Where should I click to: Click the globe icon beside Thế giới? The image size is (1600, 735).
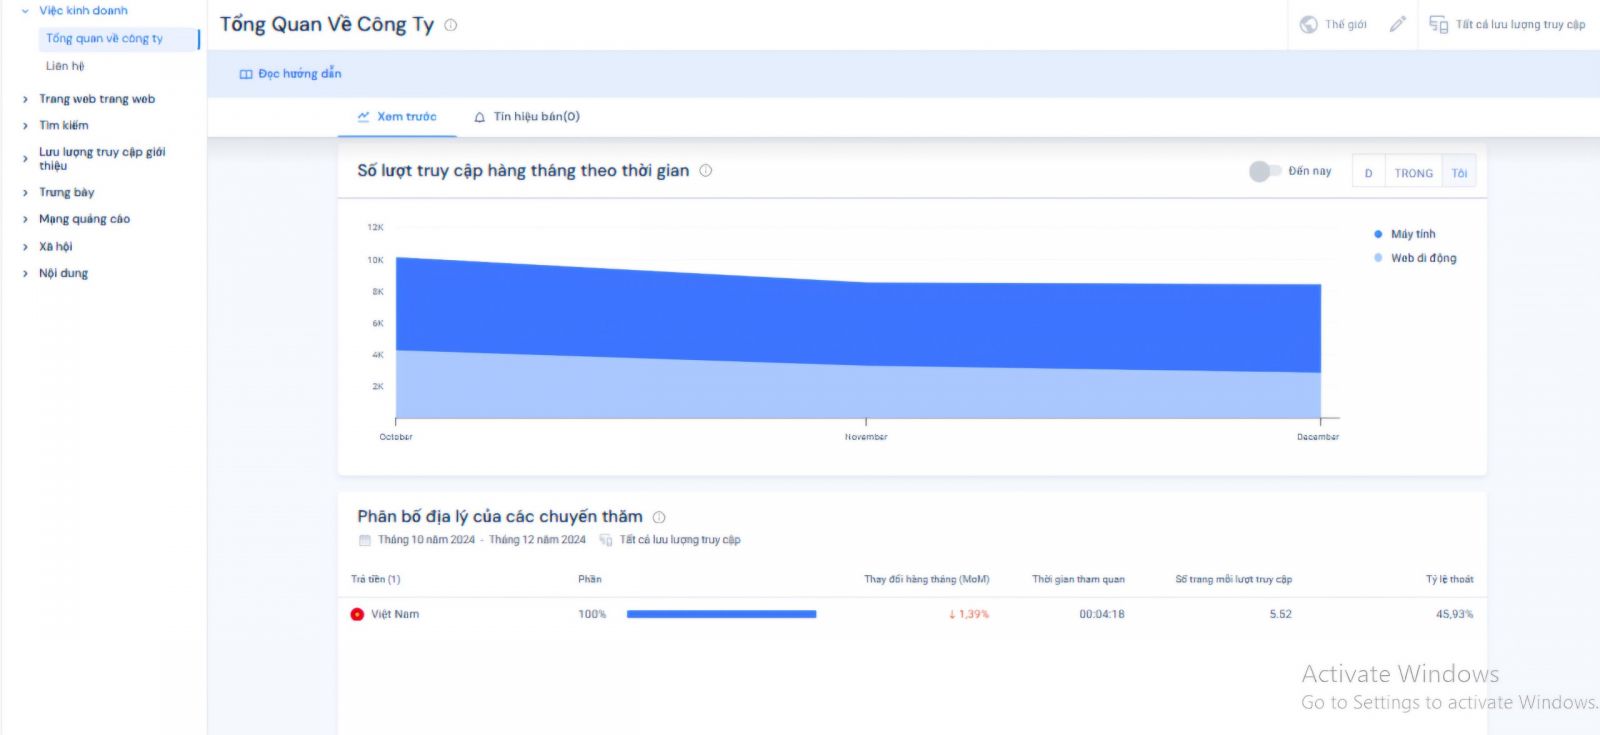point(1308,24)
